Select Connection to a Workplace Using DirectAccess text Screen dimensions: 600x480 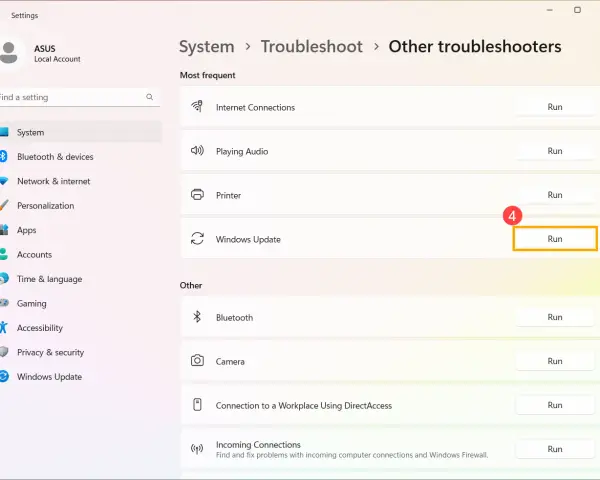[x=304, y=406]
